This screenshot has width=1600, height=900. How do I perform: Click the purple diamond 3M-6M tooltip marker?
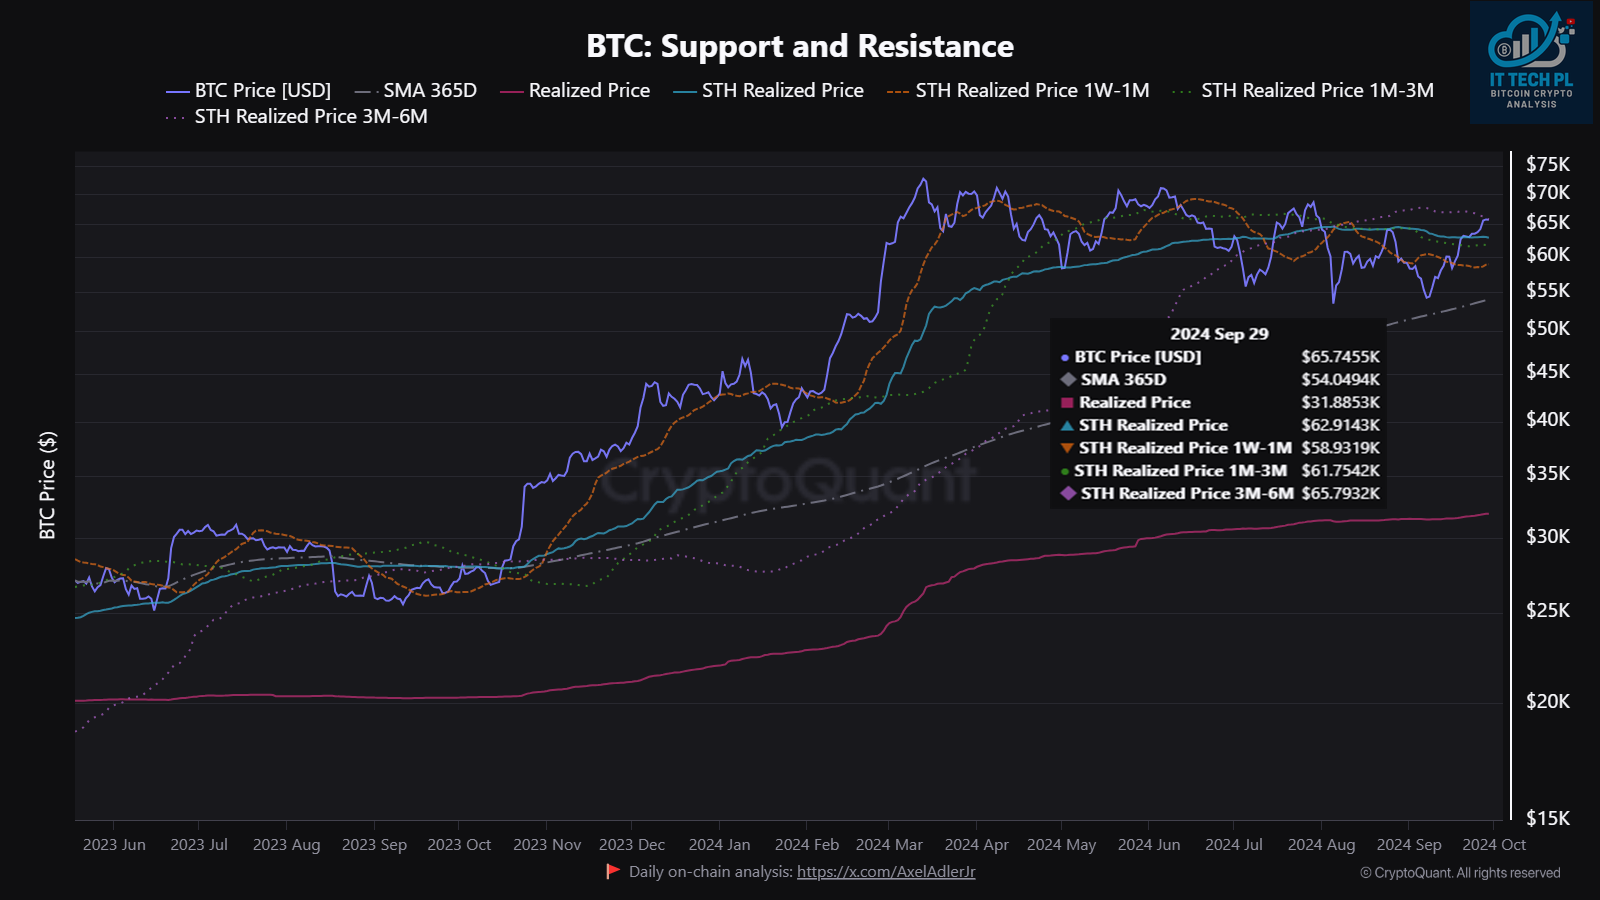click(1068, 493)
